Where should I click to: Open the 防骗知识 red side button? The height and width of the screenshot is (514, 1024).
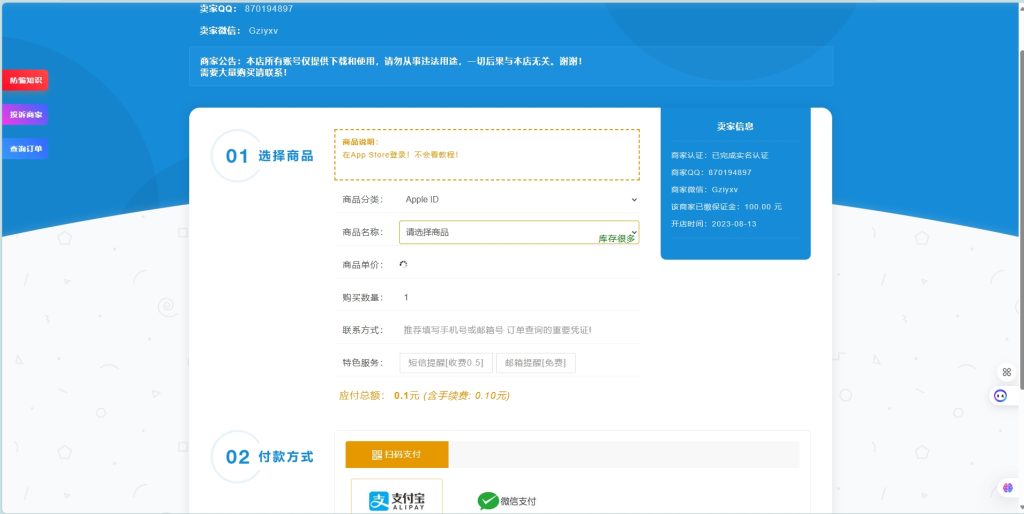pos(25,80)
